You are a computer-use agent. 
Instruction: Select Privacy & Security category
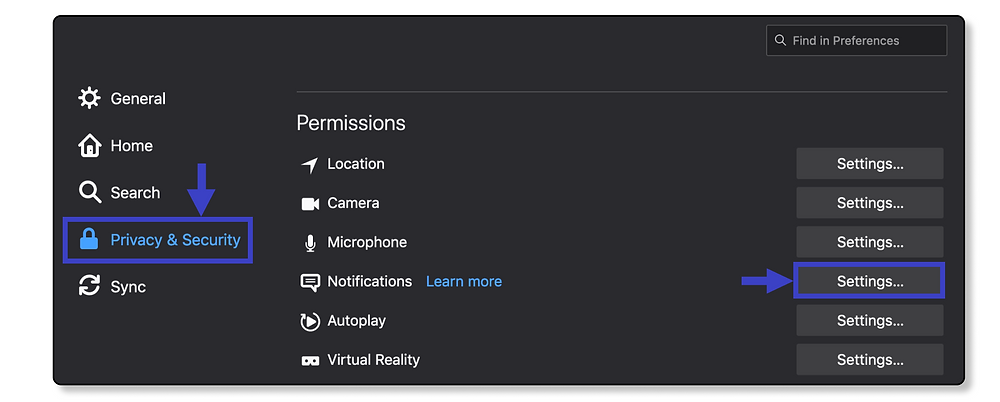pos(158,240)
